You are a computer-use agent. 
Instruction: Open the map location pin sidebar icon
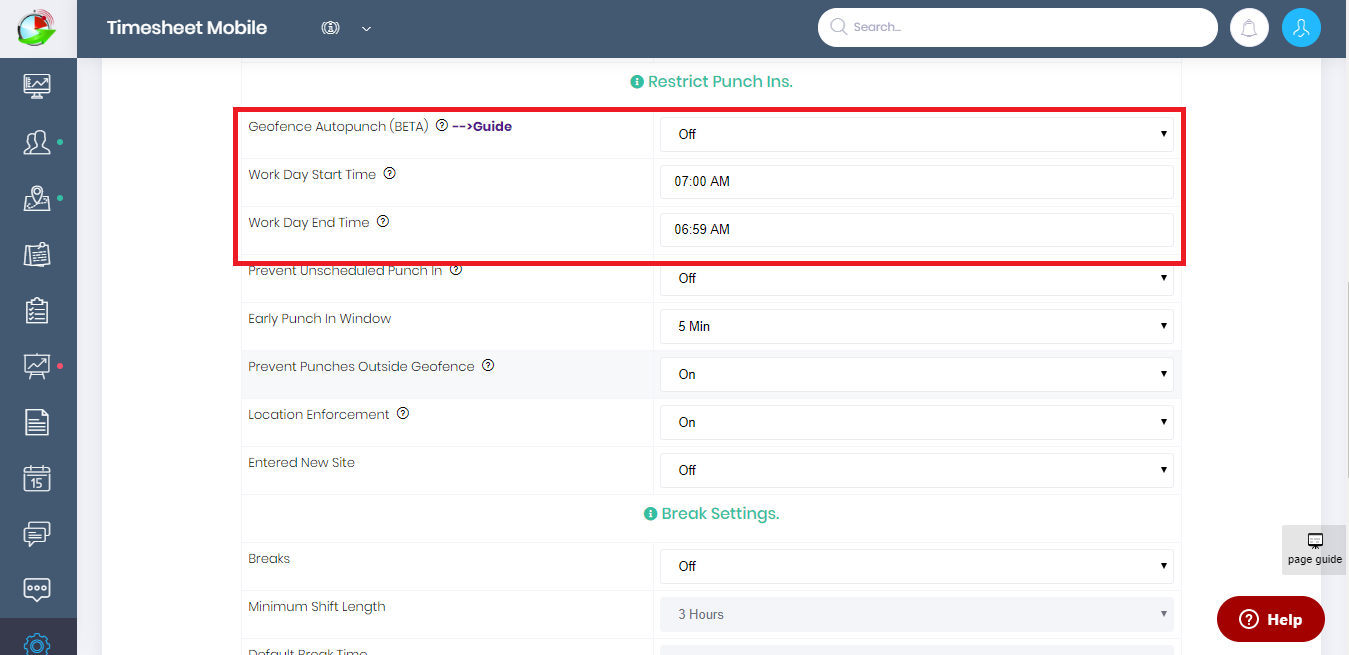pos(37,198)
